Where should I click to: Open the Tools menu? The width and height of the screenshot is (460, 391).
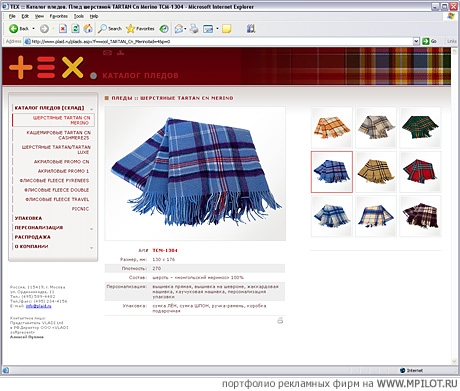(x=79, y=16)
